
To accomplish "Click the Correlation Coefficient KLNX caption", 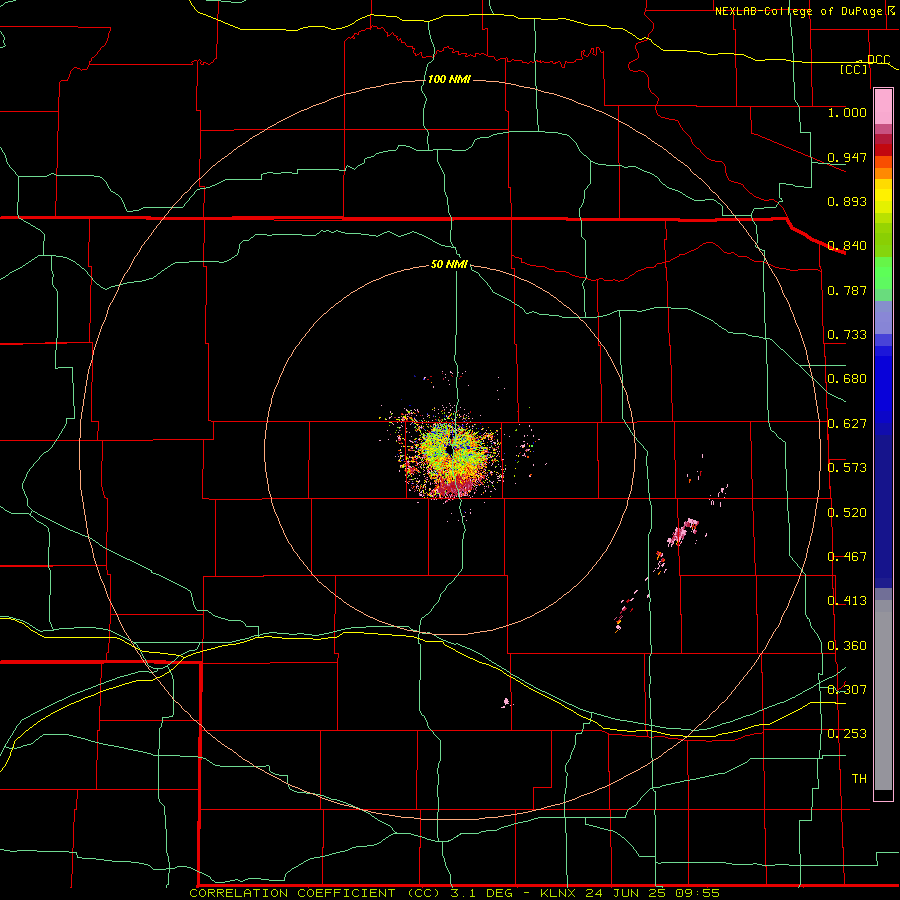I will (455, 893).
